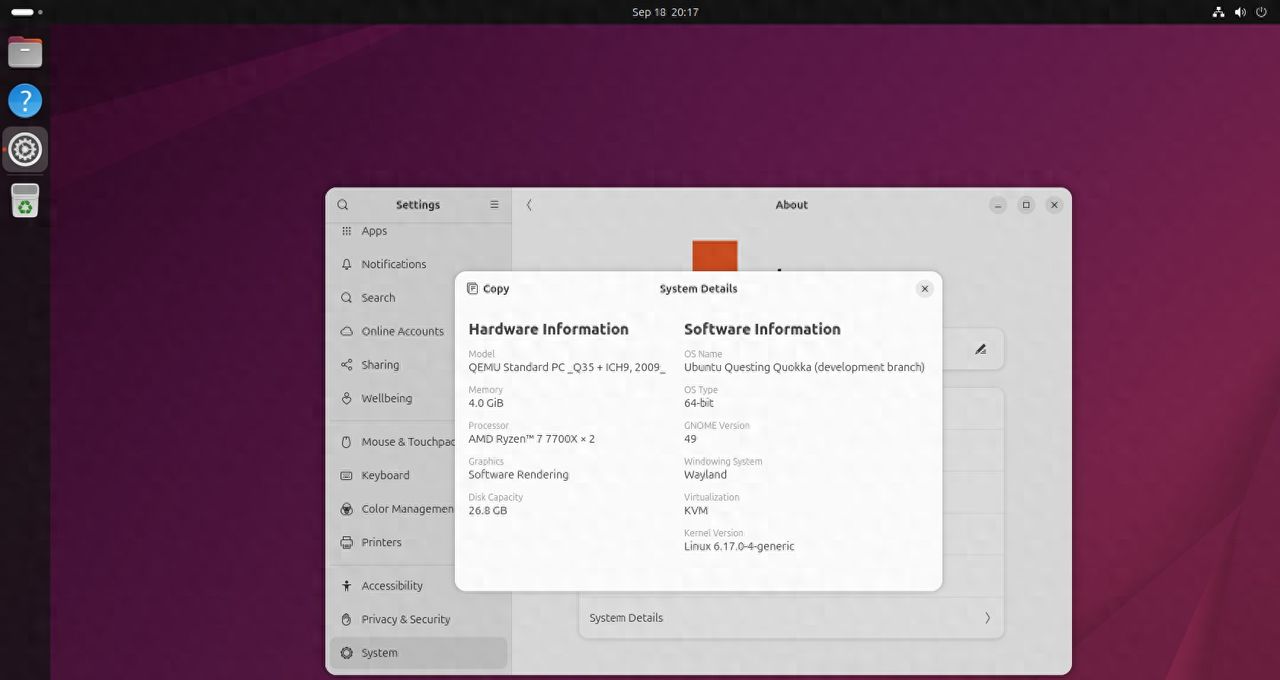Select Apps in the sidebar
The height and width of the screenshot is (680, 1280).
[x=374, y=231]
